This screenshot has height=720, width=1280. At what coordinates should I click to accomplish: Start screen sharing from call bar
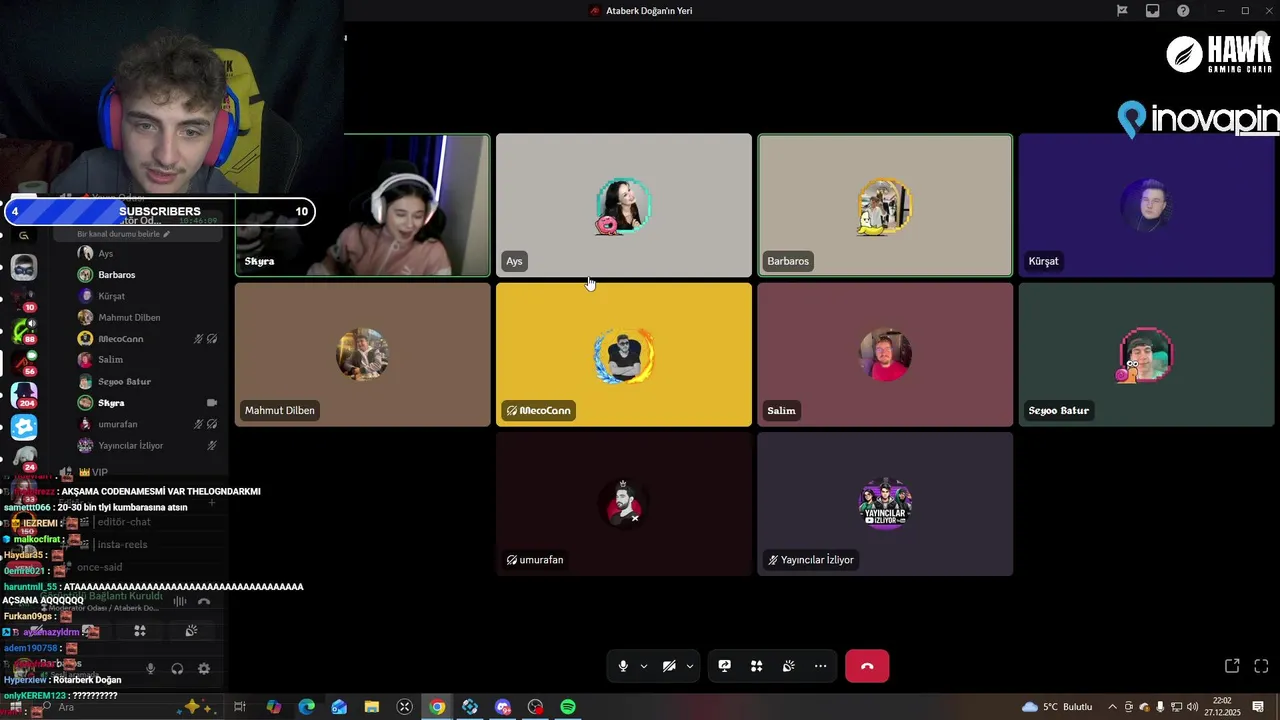click(x=725, y=666)
